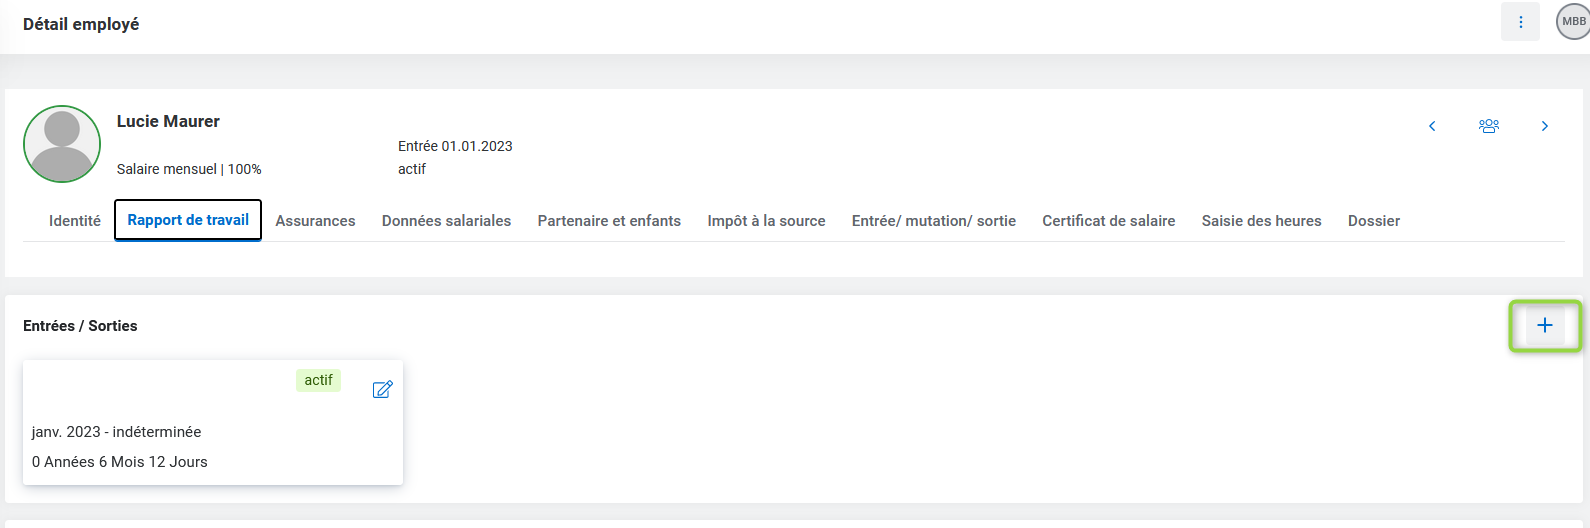Screen dimensions: 1590x528
Task: Go to previous employee with left chevron
Action: (1432, 126)
